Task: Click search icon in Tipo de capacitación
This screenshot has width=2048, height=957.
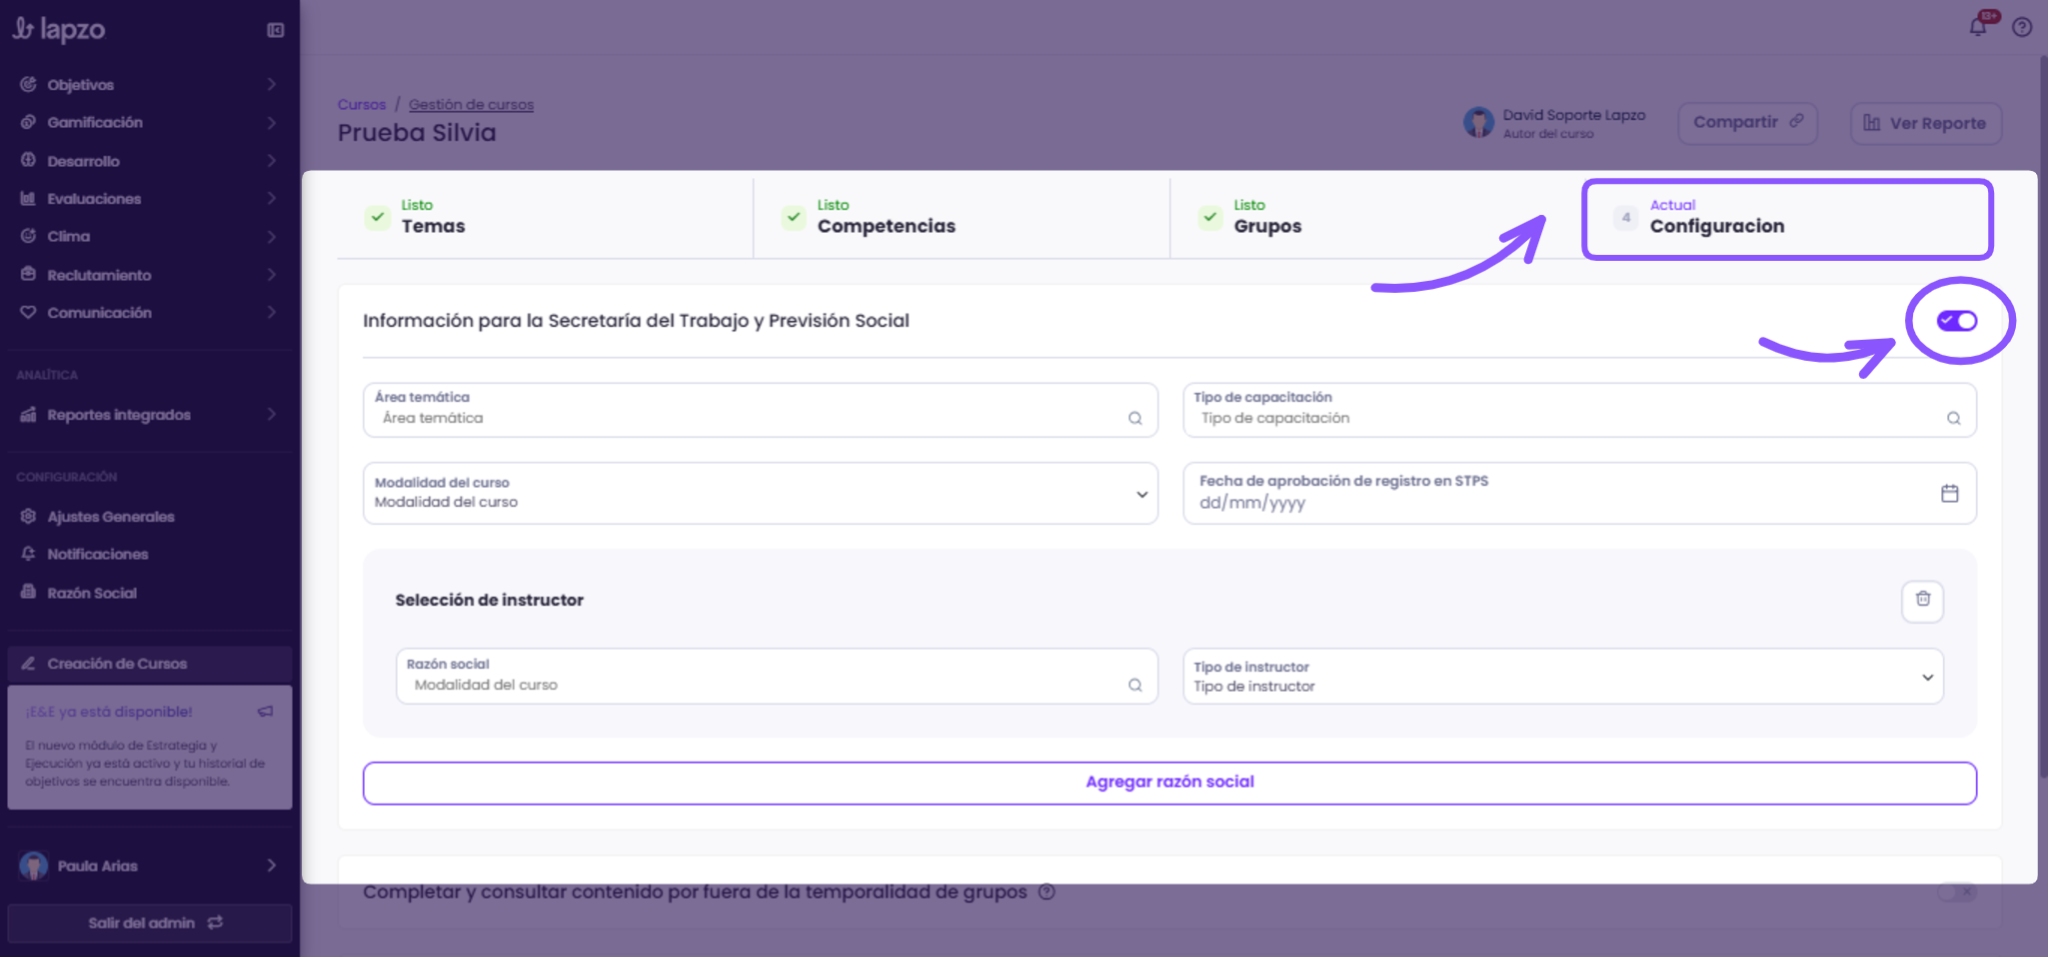Action: pos(1953,418)
